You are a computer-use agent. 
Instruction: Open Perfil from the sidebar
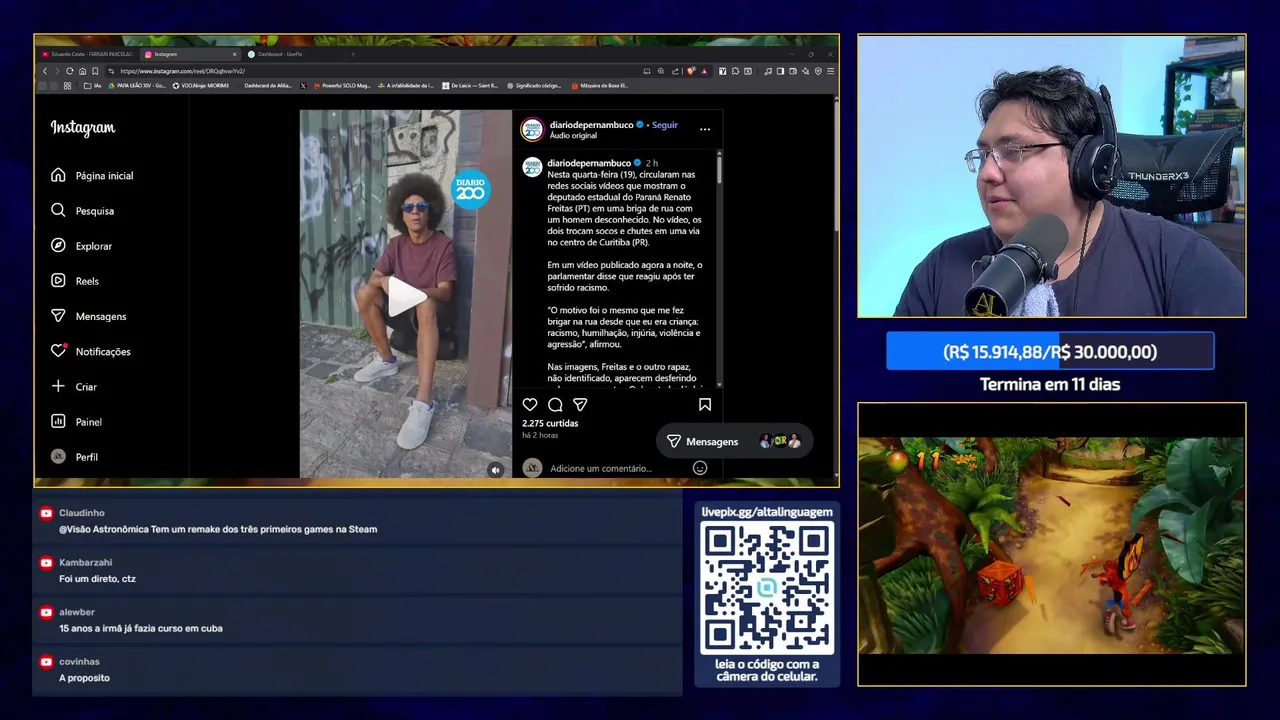[75, 457]
